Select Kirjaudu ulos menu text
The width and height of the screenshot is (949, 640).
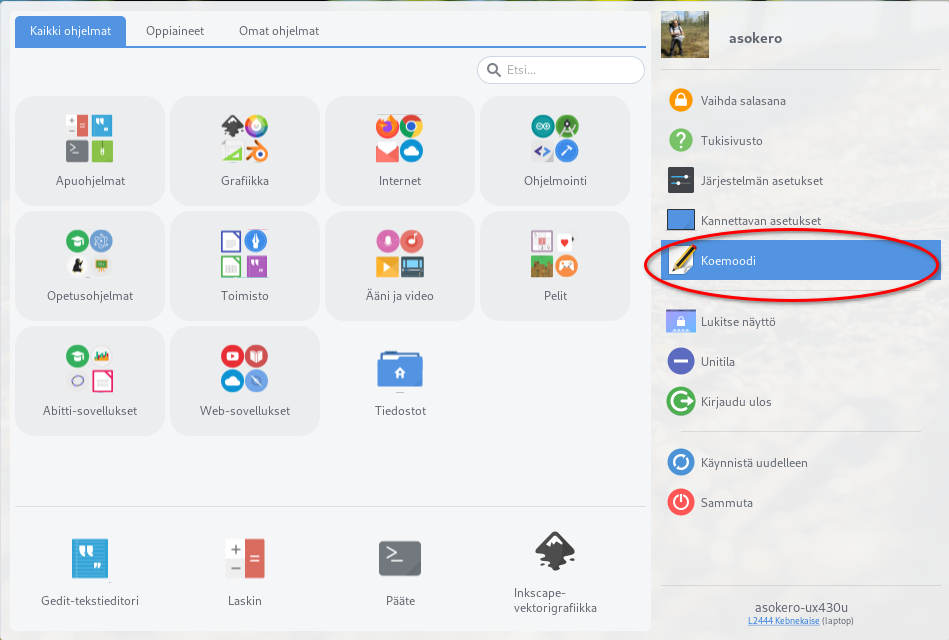pos(736,402)
